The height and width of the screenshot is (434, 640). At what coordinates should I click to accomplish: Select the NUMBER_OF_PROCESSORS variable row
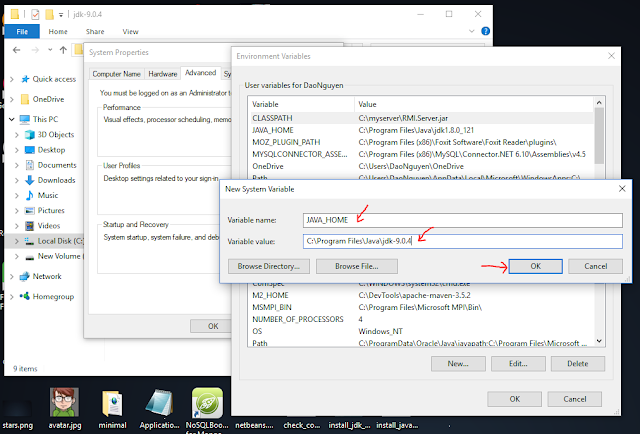pyautogui.click(x=420, y=319)
